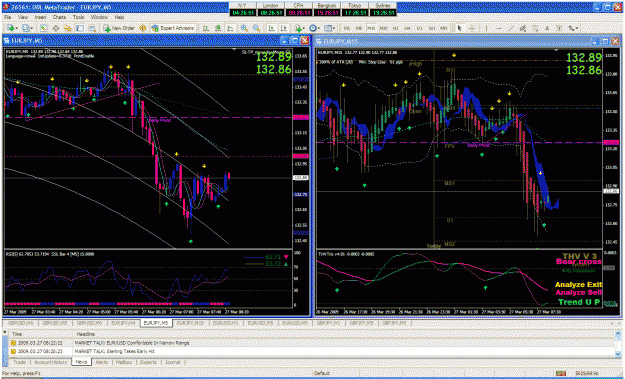The width and height of the screenshot is (625, 379).
Task: Switch to M1 timeframe
Action: (x=347, y=28)
